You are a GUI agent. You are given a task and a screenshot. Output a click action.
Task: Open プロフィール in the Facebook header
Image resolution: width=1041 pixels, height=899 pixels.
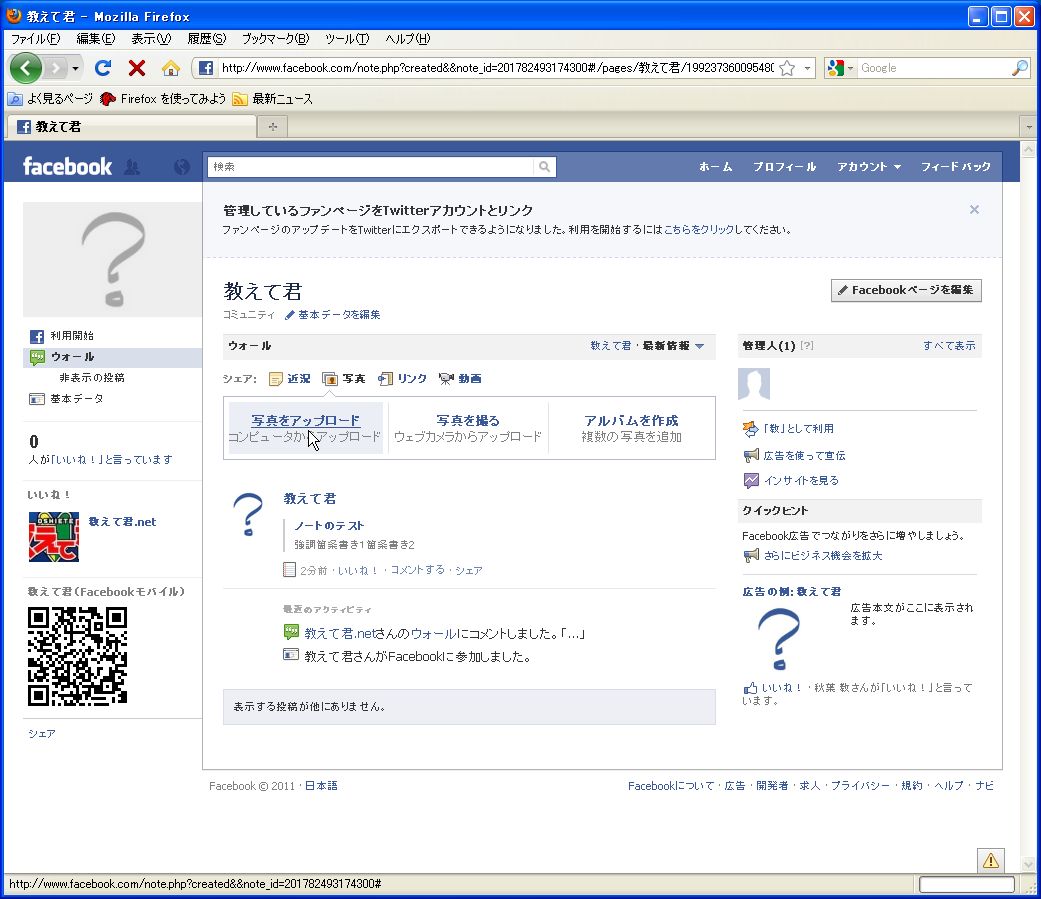785,167
